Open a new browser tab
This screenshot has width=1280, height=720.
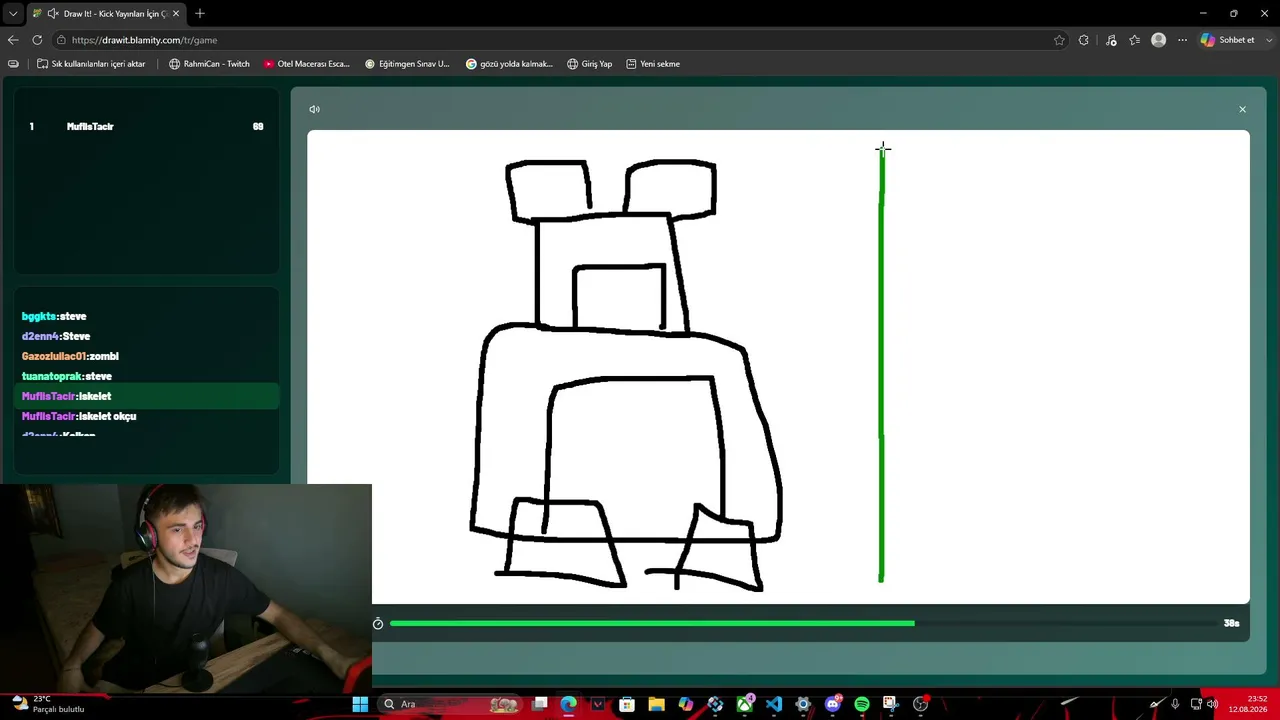click(x=200, y=13)
